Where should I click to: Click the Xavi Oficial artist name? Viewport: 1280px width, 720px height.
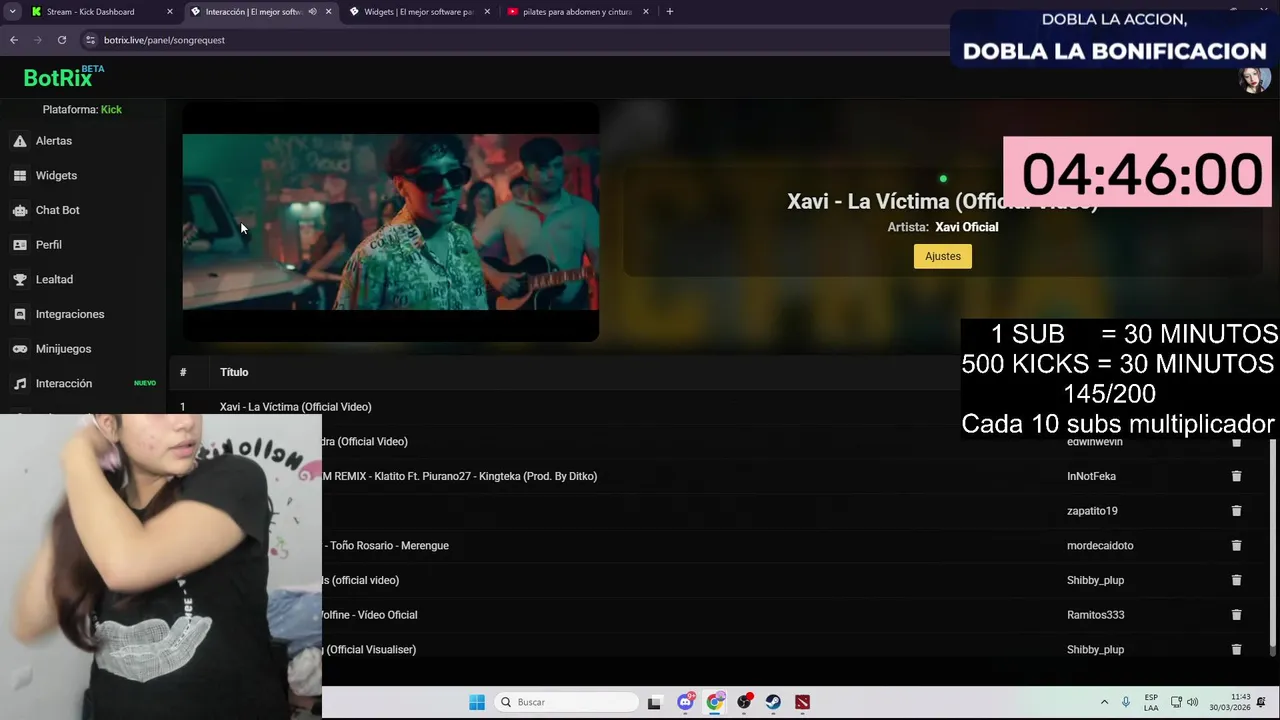(966, 227)
